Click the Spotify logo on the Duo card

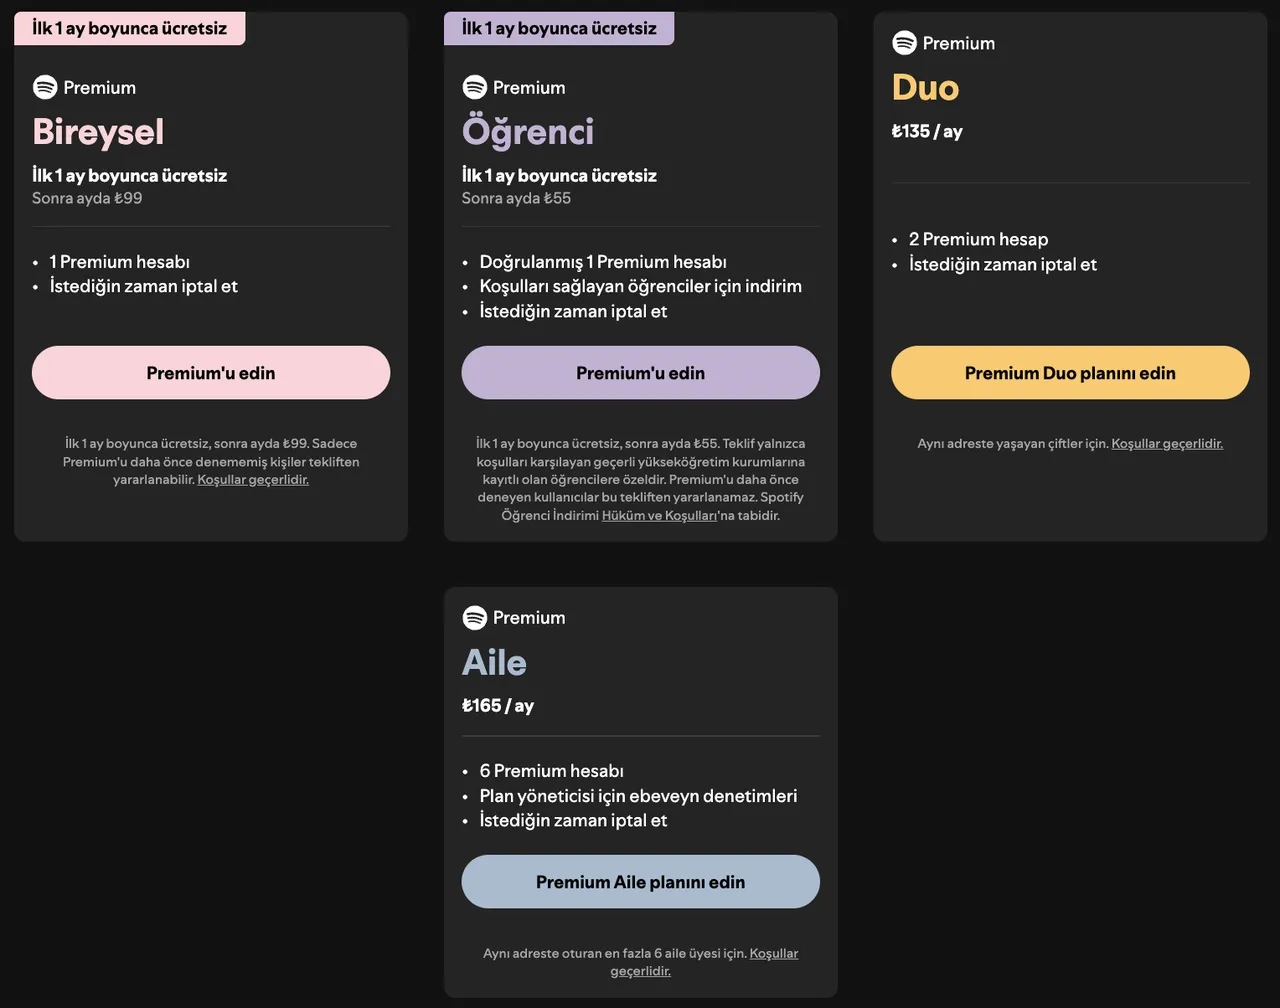click(904, 43)
